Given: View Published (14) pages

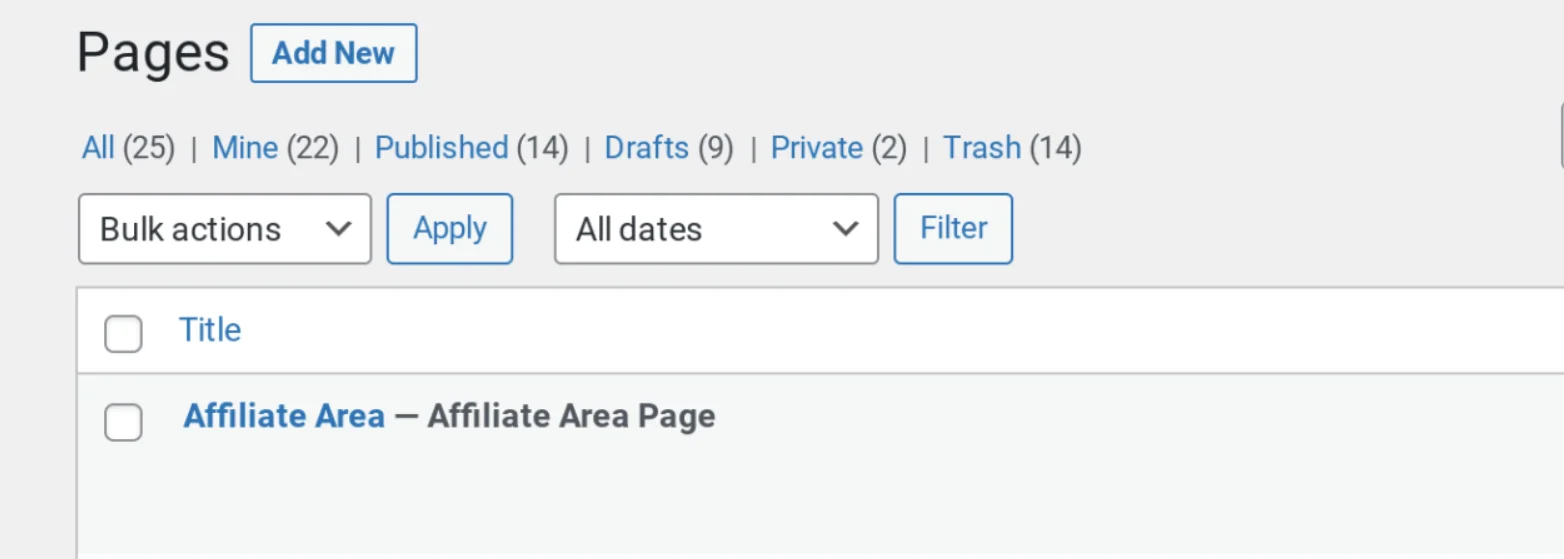Looking at the screenshot, I should 471,148.
